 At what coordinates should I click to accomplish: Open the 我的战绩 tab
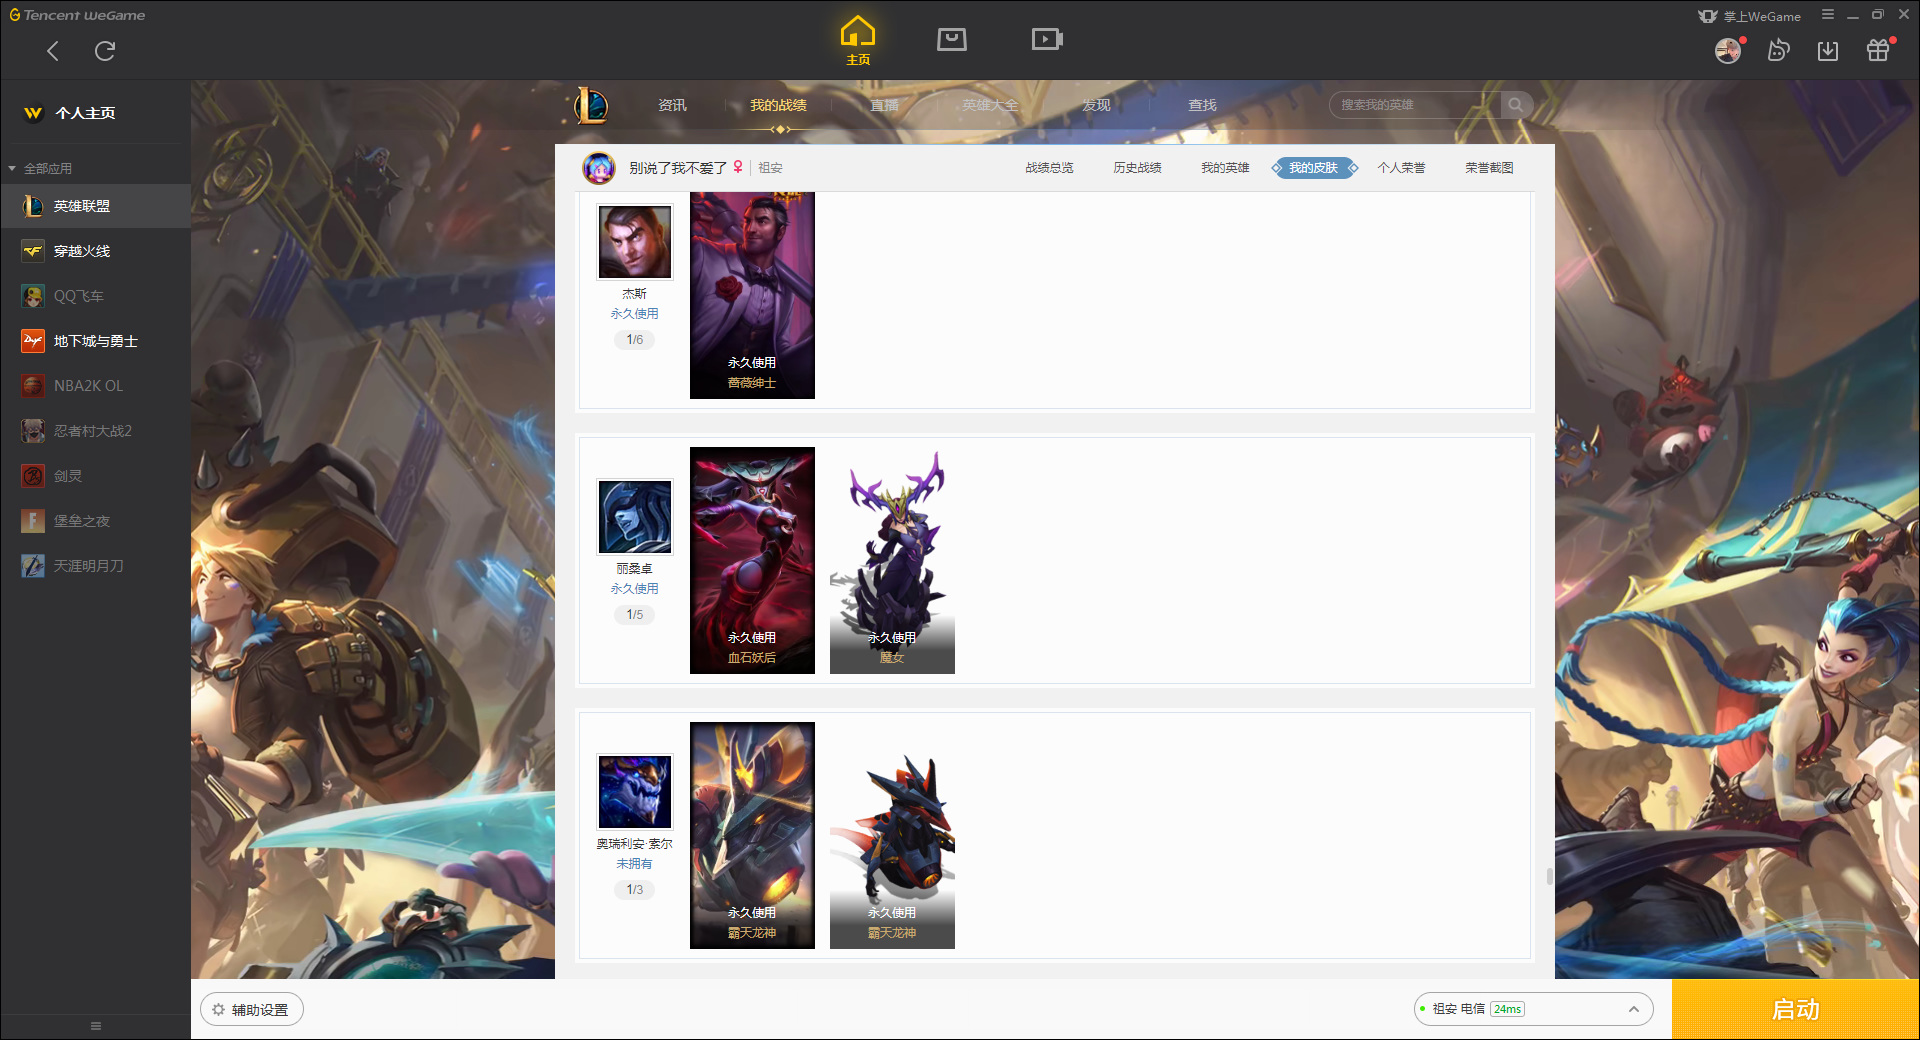pos(778,105)
